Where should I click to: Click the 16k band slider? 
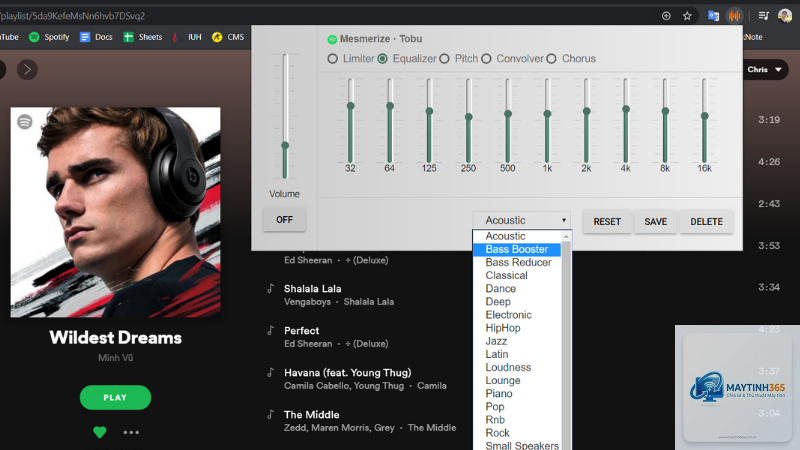click(x=705, y=121)
